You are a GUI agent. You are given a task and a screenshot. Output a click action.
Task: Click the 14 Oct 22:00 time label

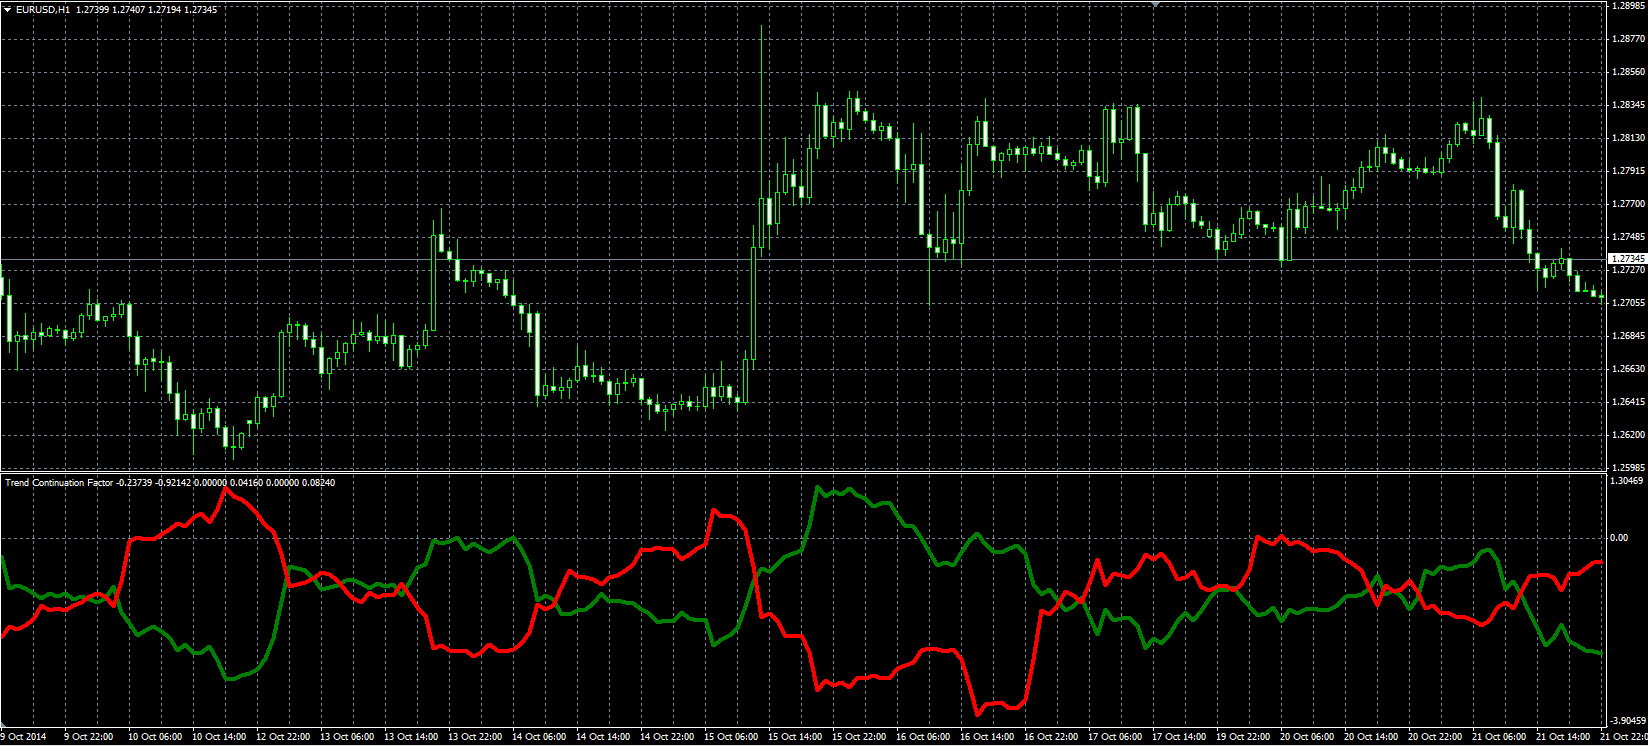pyautogui.click(x=667, y=737)
